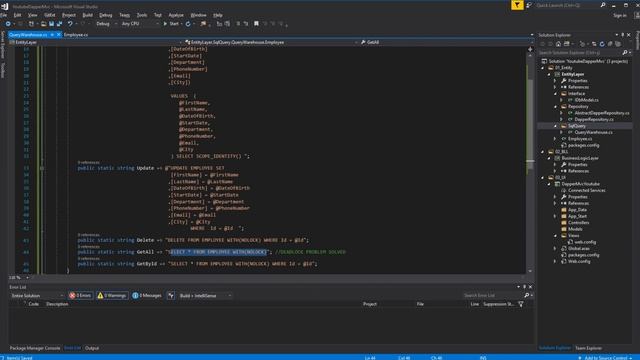The height and width of the screenshot is (360, 640).
Task: Click the browser refresh icon beside Start
Action: pyautogui.click(x=188, y=24)
